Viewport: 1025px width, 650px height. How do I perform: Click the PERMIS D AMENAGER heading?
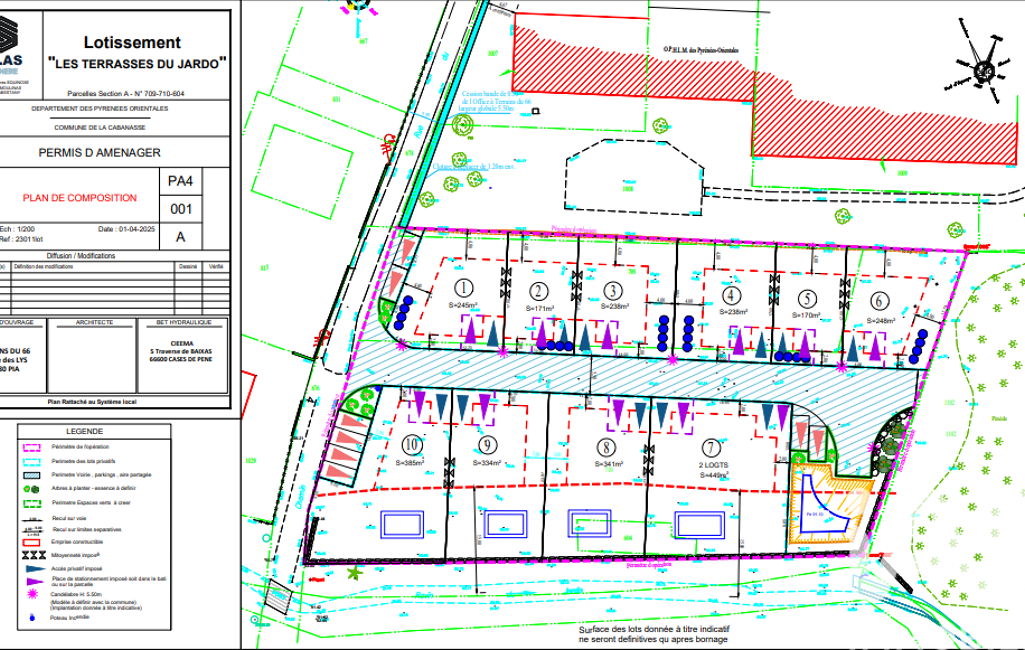98,153
